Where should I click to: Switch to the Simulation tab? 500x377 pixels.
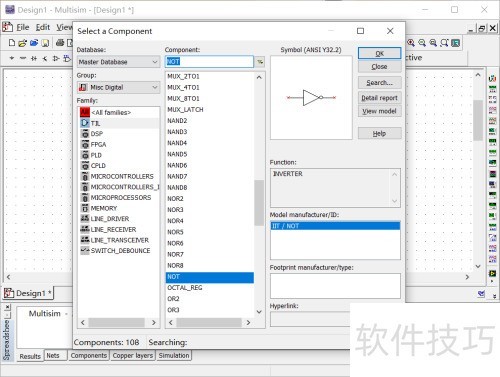(x=174, y=356)
